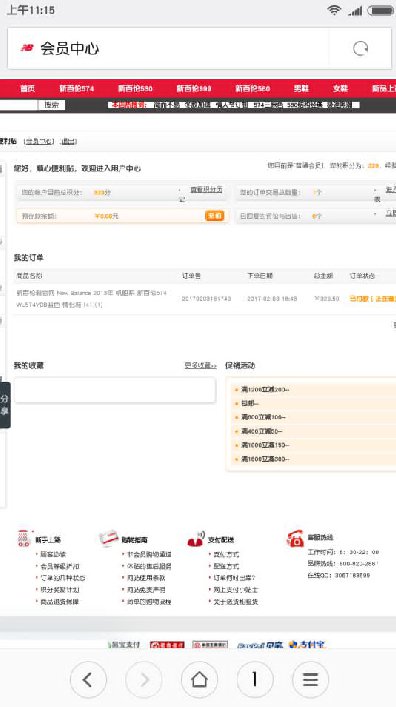This screenshot has height=707, width=396.
Task: Open the 网上支付小贴士 footer link
Action: pos(236,590)
